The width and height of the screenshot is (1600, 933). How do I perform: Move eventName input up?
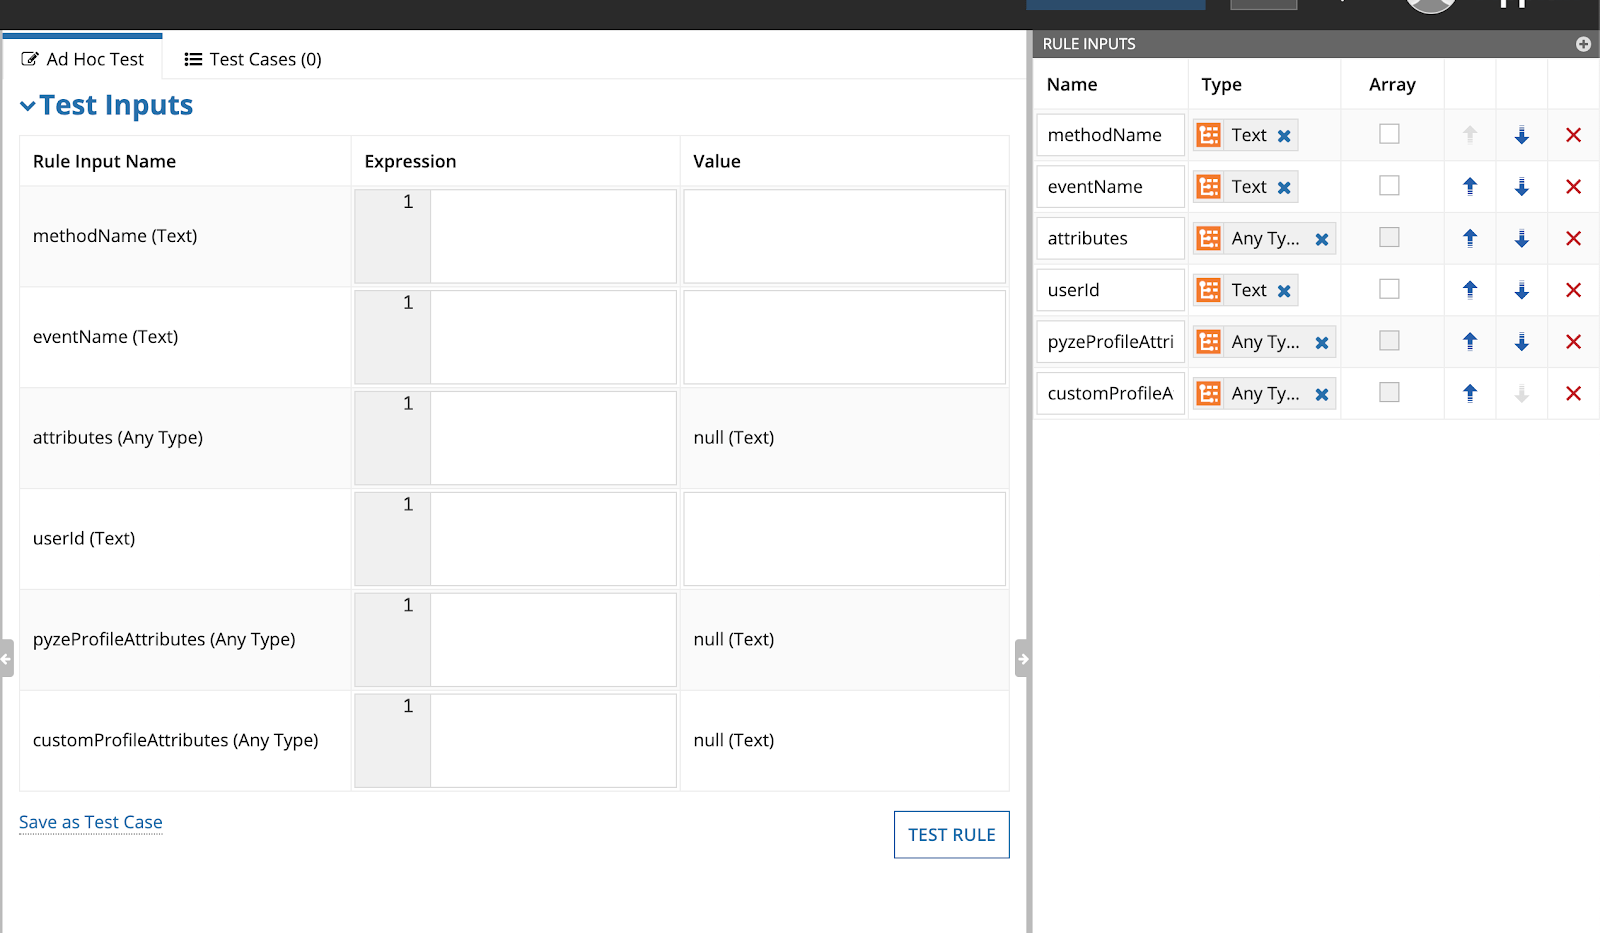pos(1470,187)
